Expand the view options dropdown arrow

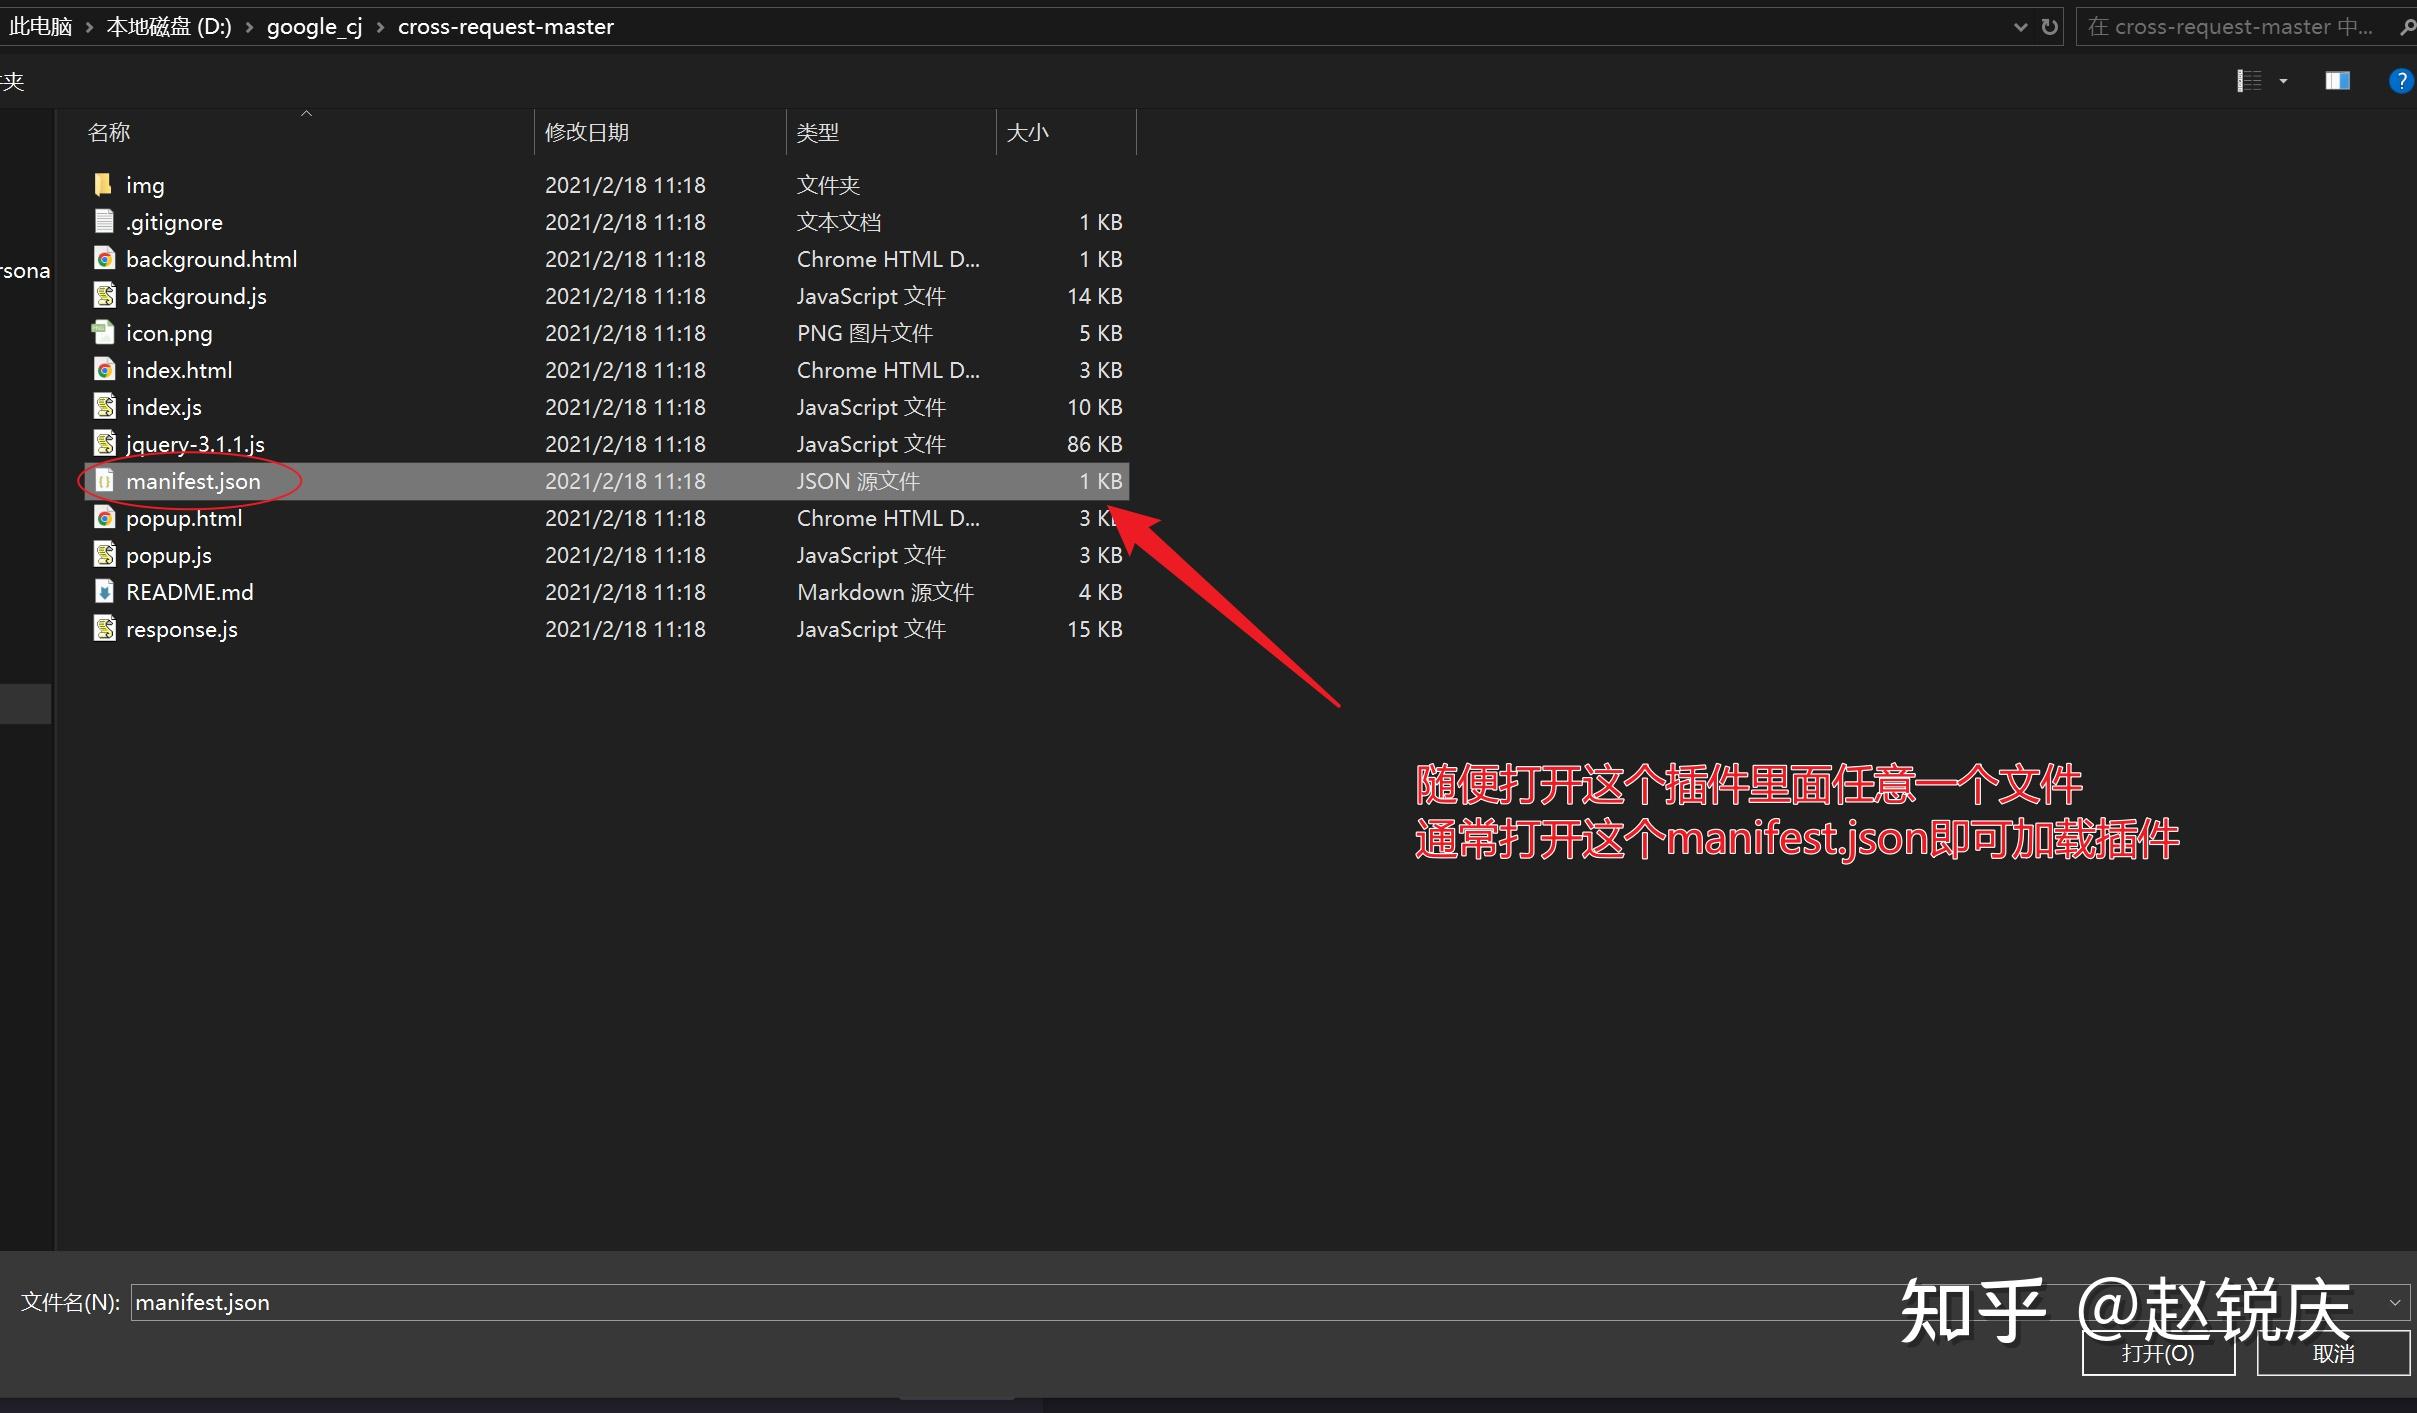coord(2283,81)
